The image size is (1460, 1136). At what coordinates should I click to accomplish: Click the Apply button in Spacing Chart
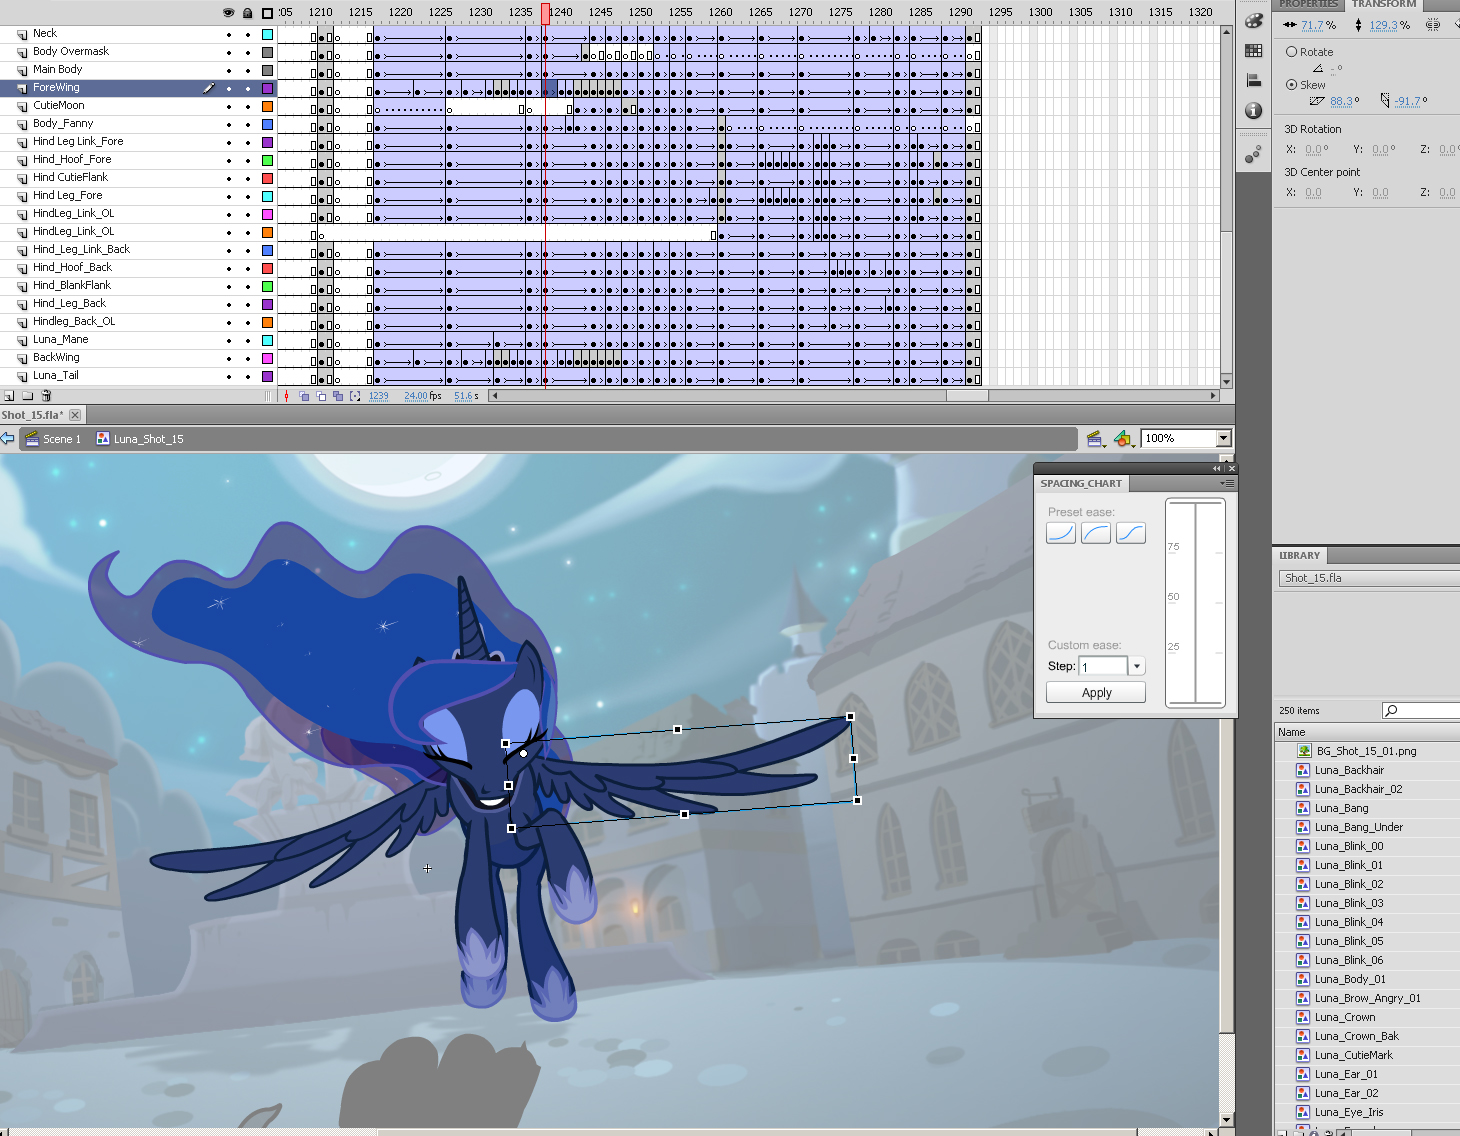point(1096,692)
